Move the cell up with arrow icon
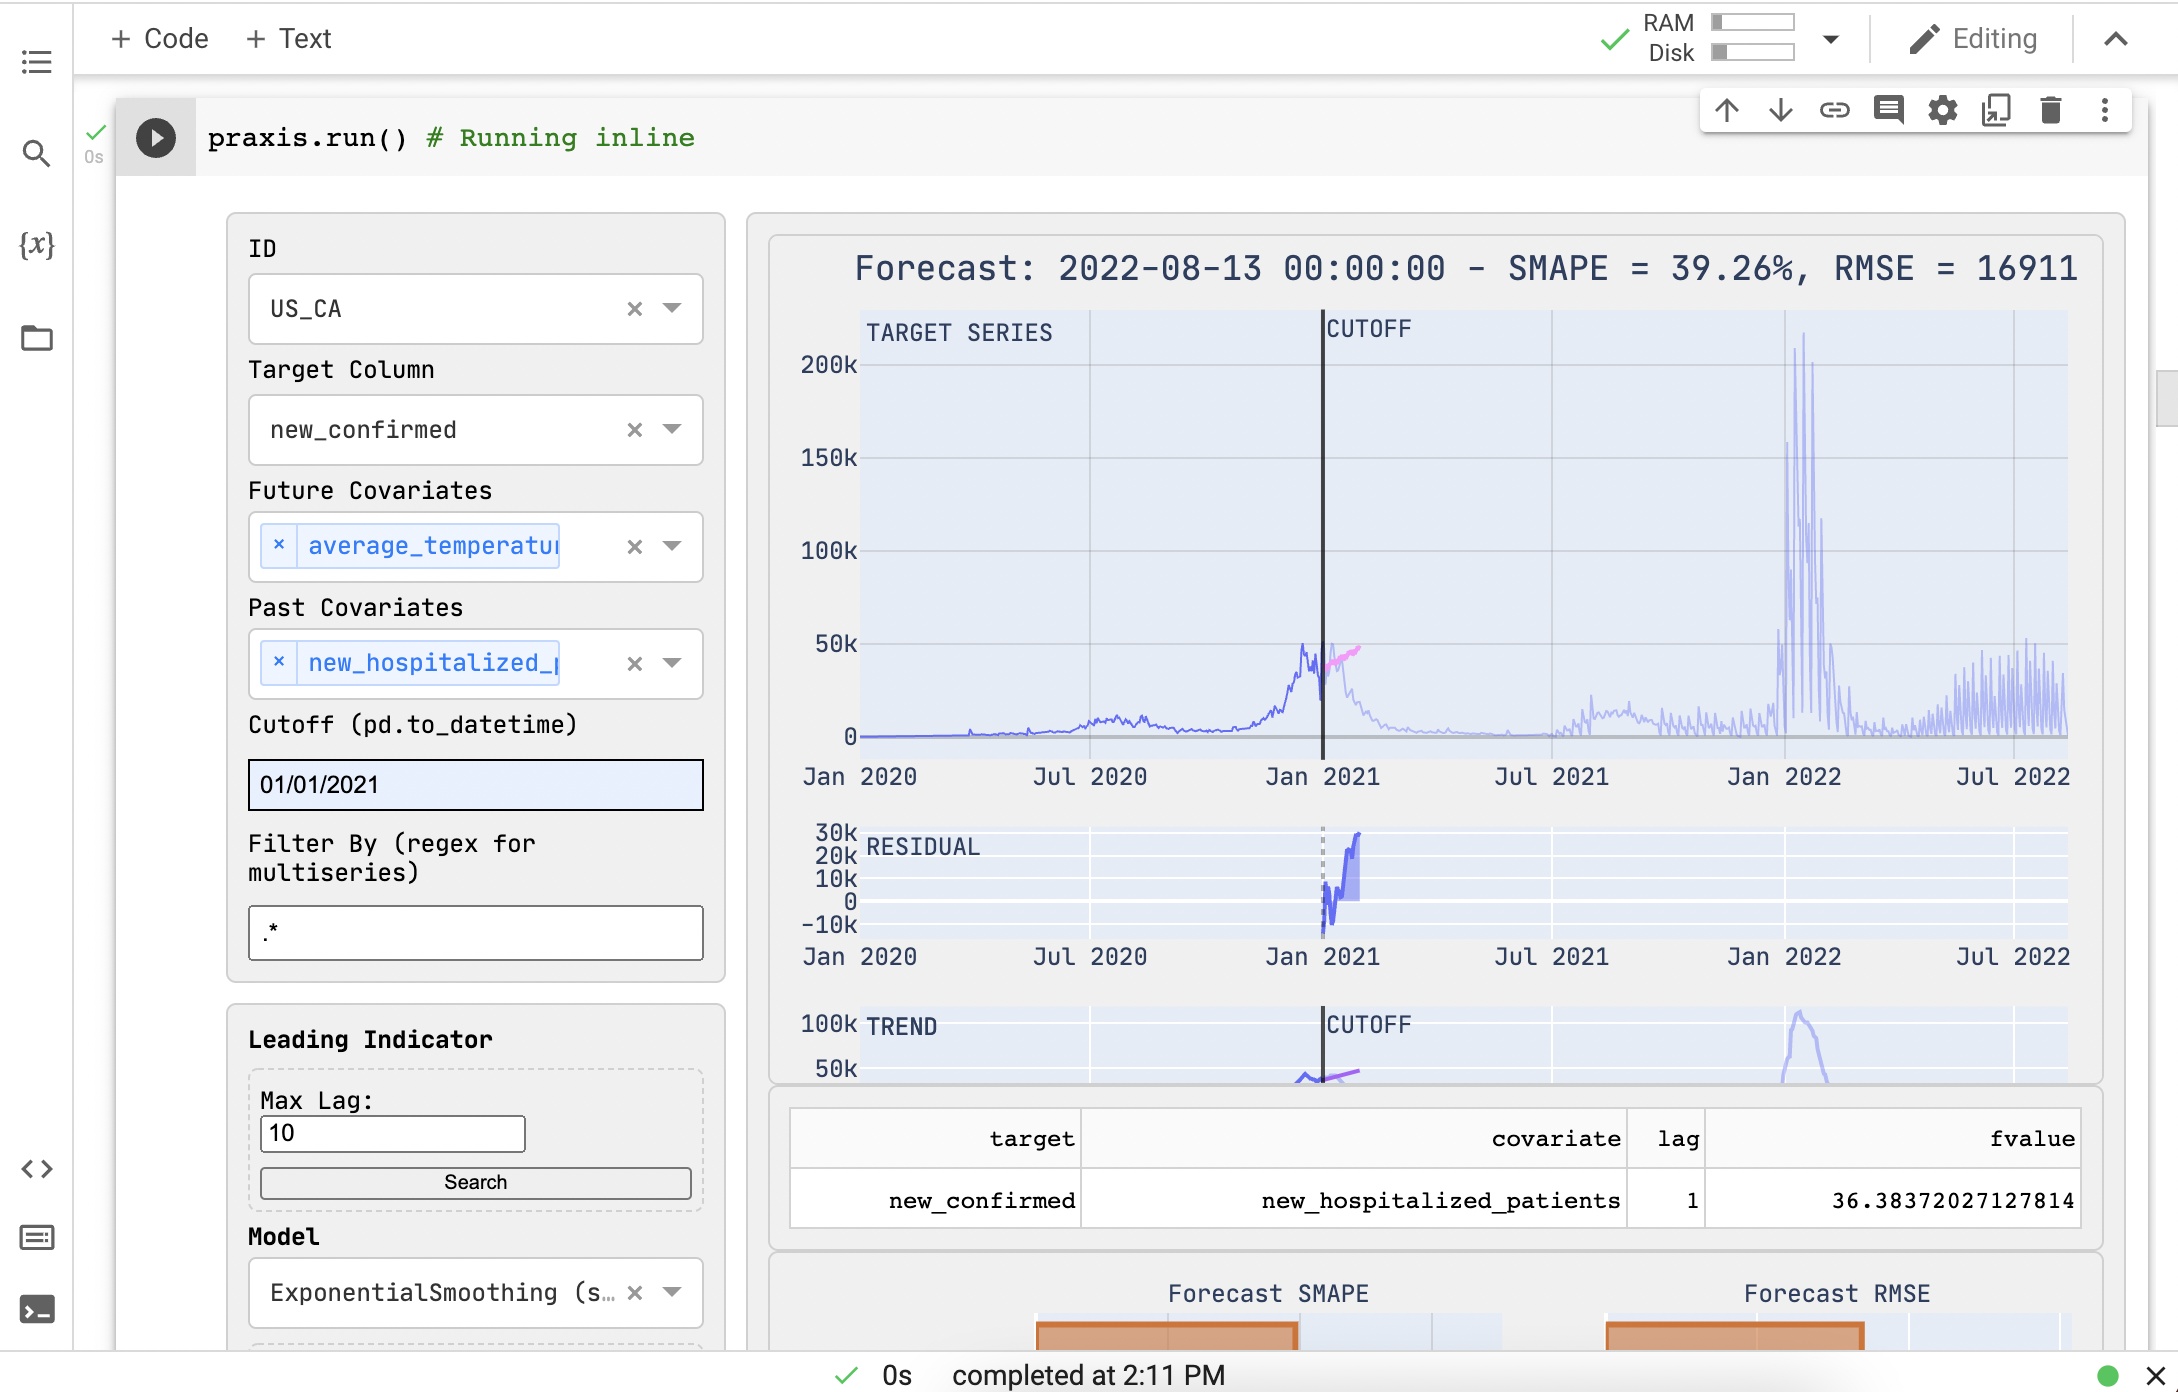2178x1392 pixels. point(1727,110)
